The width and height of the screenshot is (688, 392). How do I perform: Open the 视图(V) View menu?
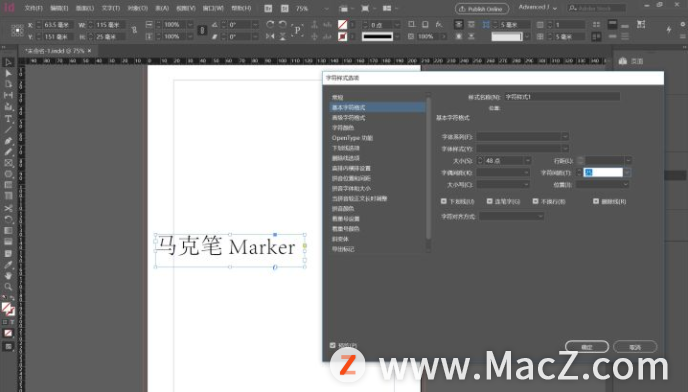click(x=185, y=8)
